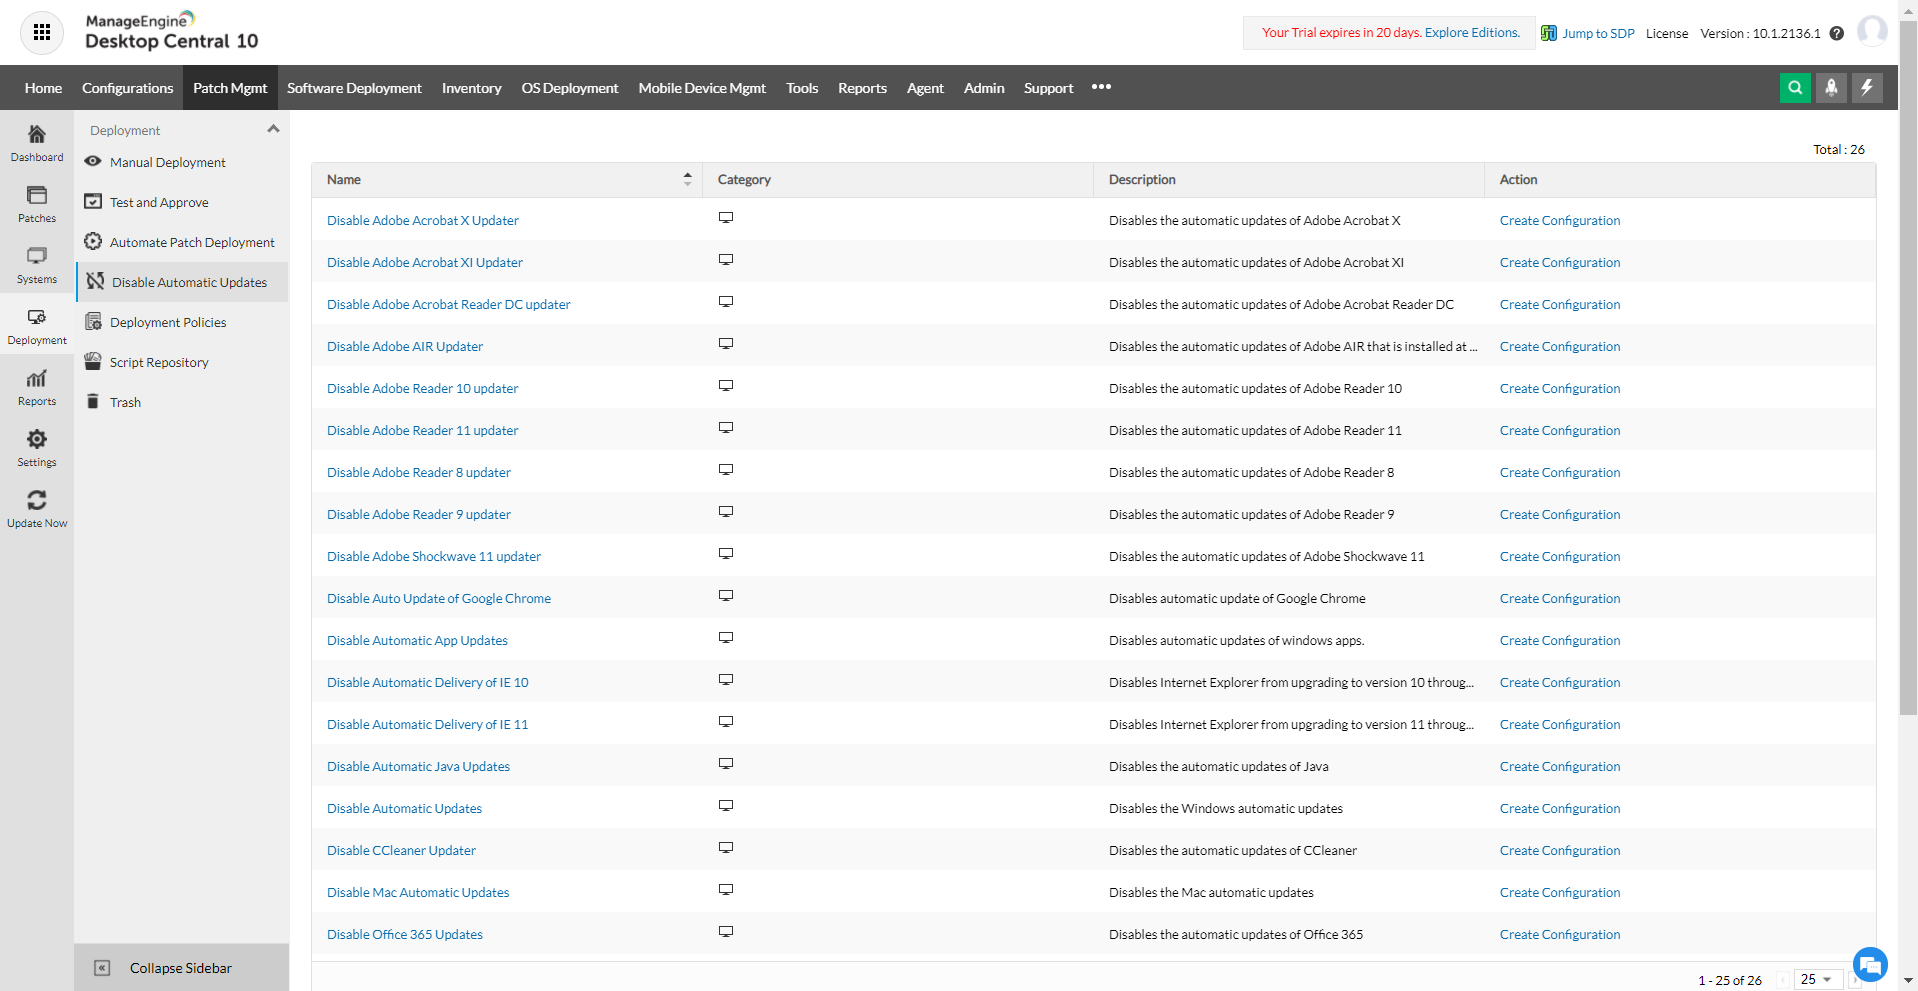
Task: Open the notifications bell icon
Action: click(1831, 87)
